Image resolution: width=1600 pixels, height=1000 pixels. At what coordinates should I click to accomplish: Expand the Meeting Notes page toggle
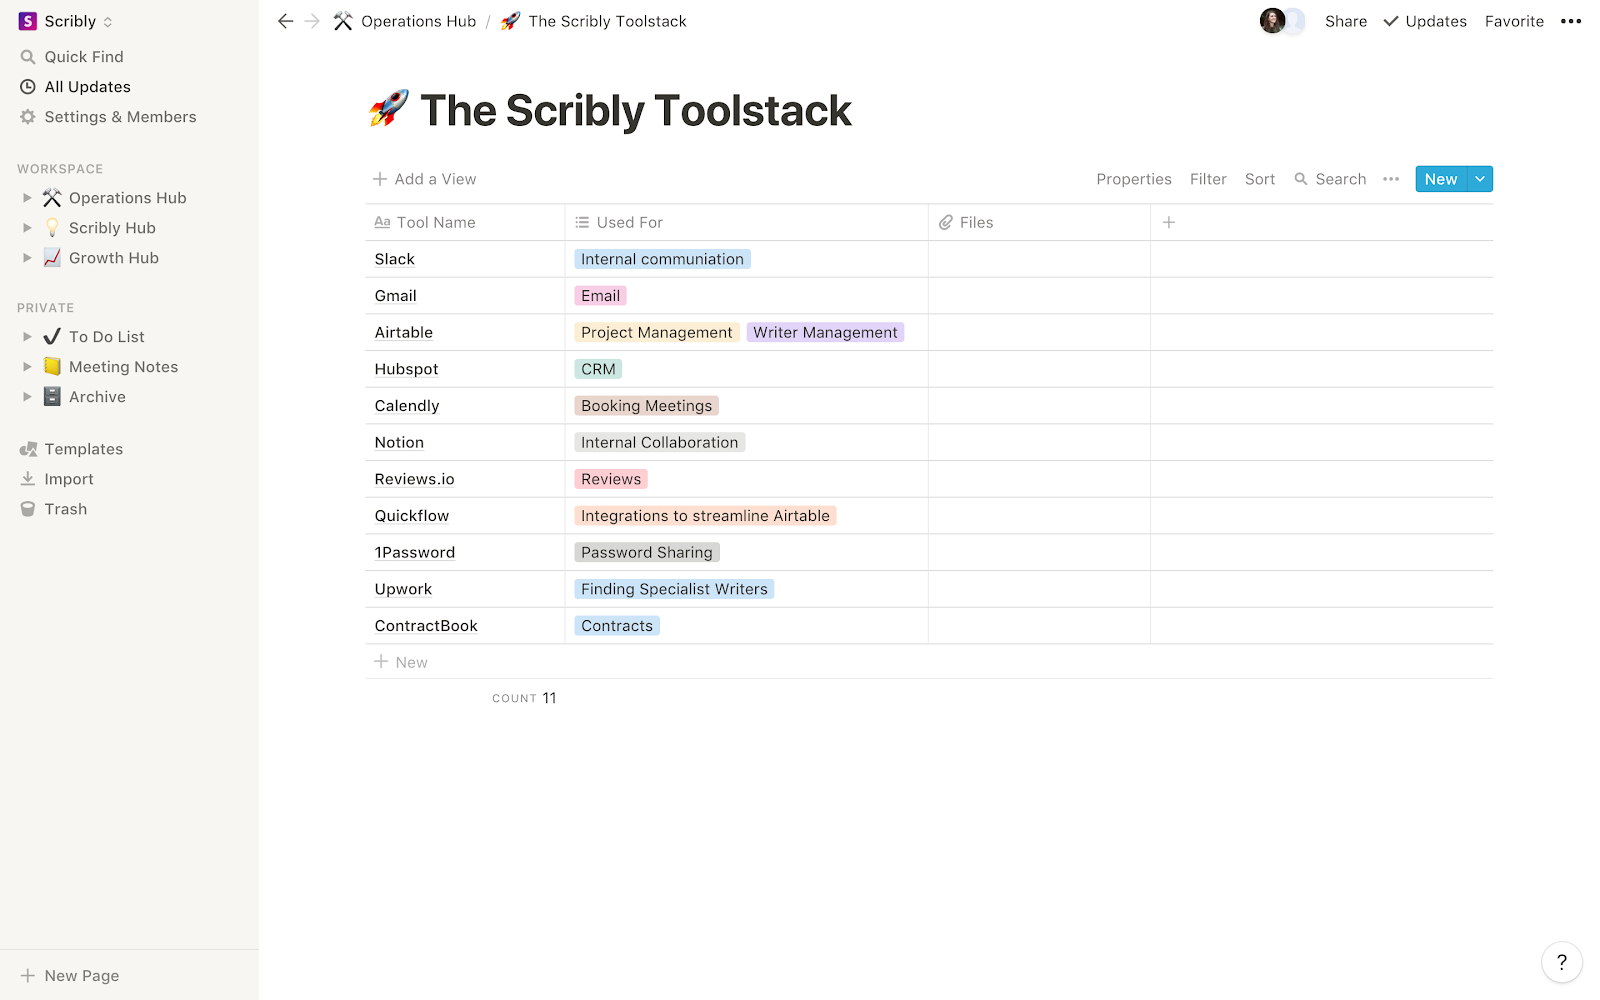tap(27, 367)
